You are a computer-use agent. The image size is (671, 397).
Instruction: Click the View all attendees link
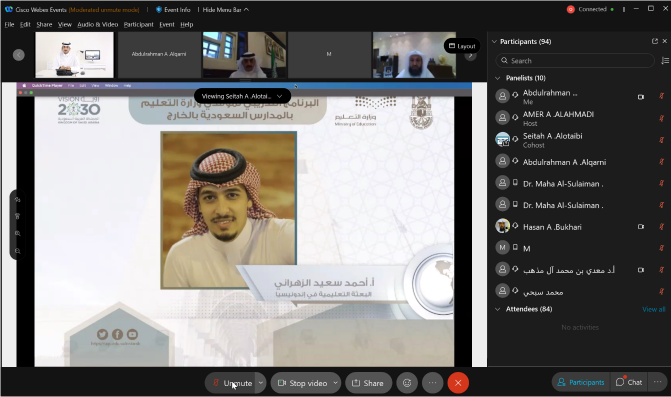click(x=653, y=309)
